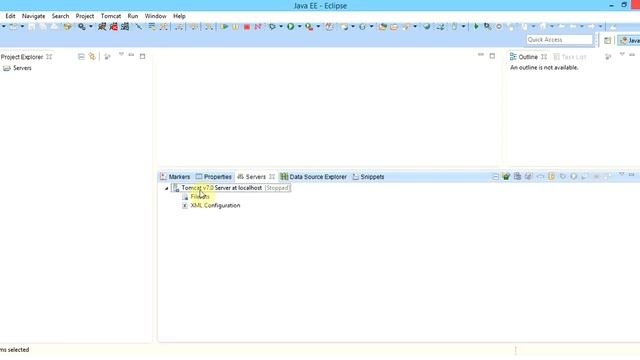The height and width of the screenshot is (360, 640).
Task: Restore down the Eclipse window
Action: point(624,5)
